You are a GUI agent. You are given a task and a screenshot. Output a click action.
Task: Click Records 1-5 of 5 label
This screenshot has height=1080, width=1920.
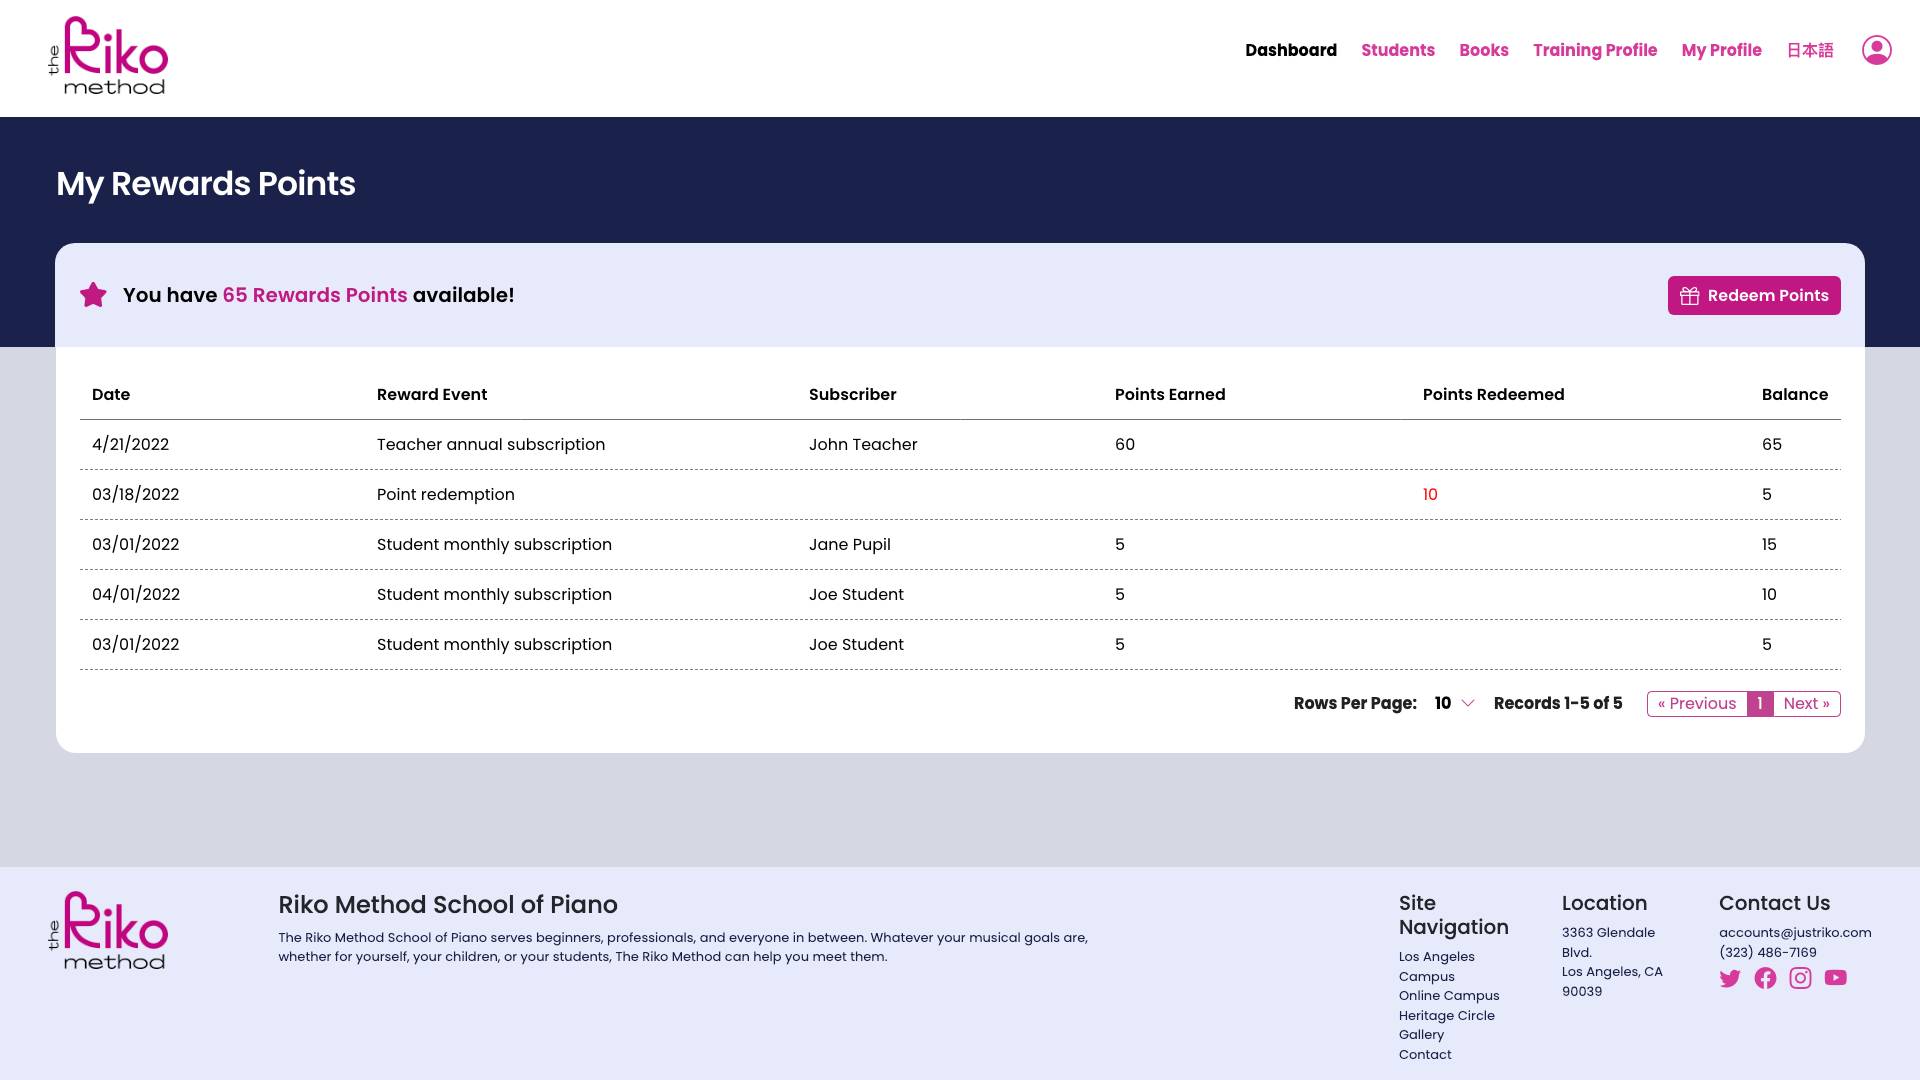click(1557, 703)
